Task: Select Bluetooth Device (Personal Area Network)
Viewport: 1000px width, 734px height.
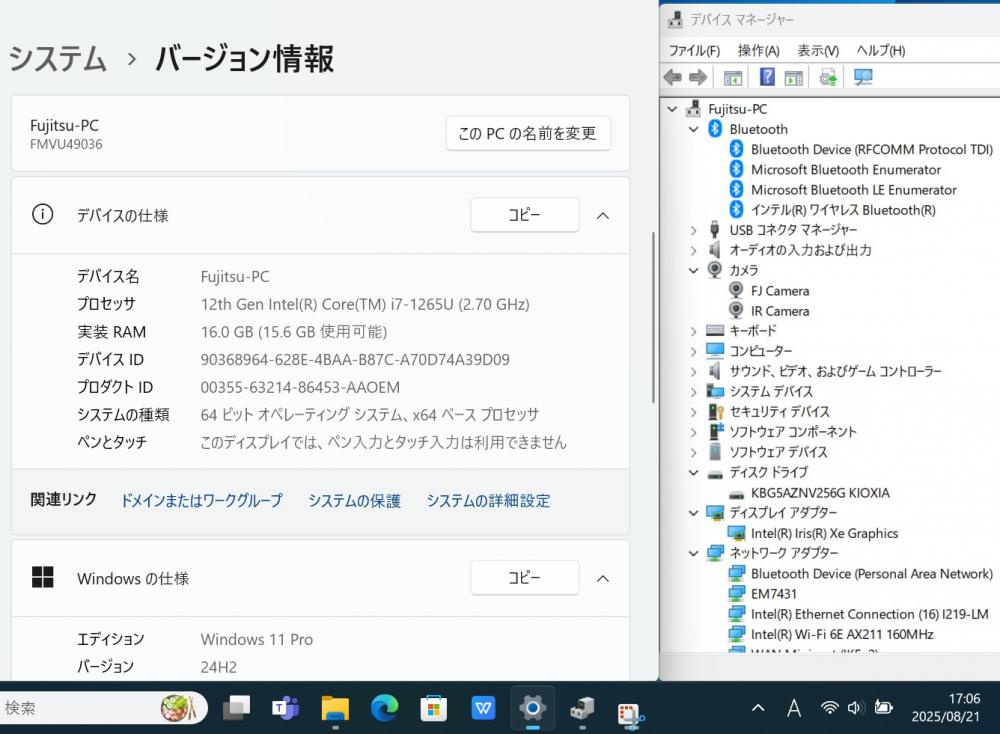Action: [872, 574]
